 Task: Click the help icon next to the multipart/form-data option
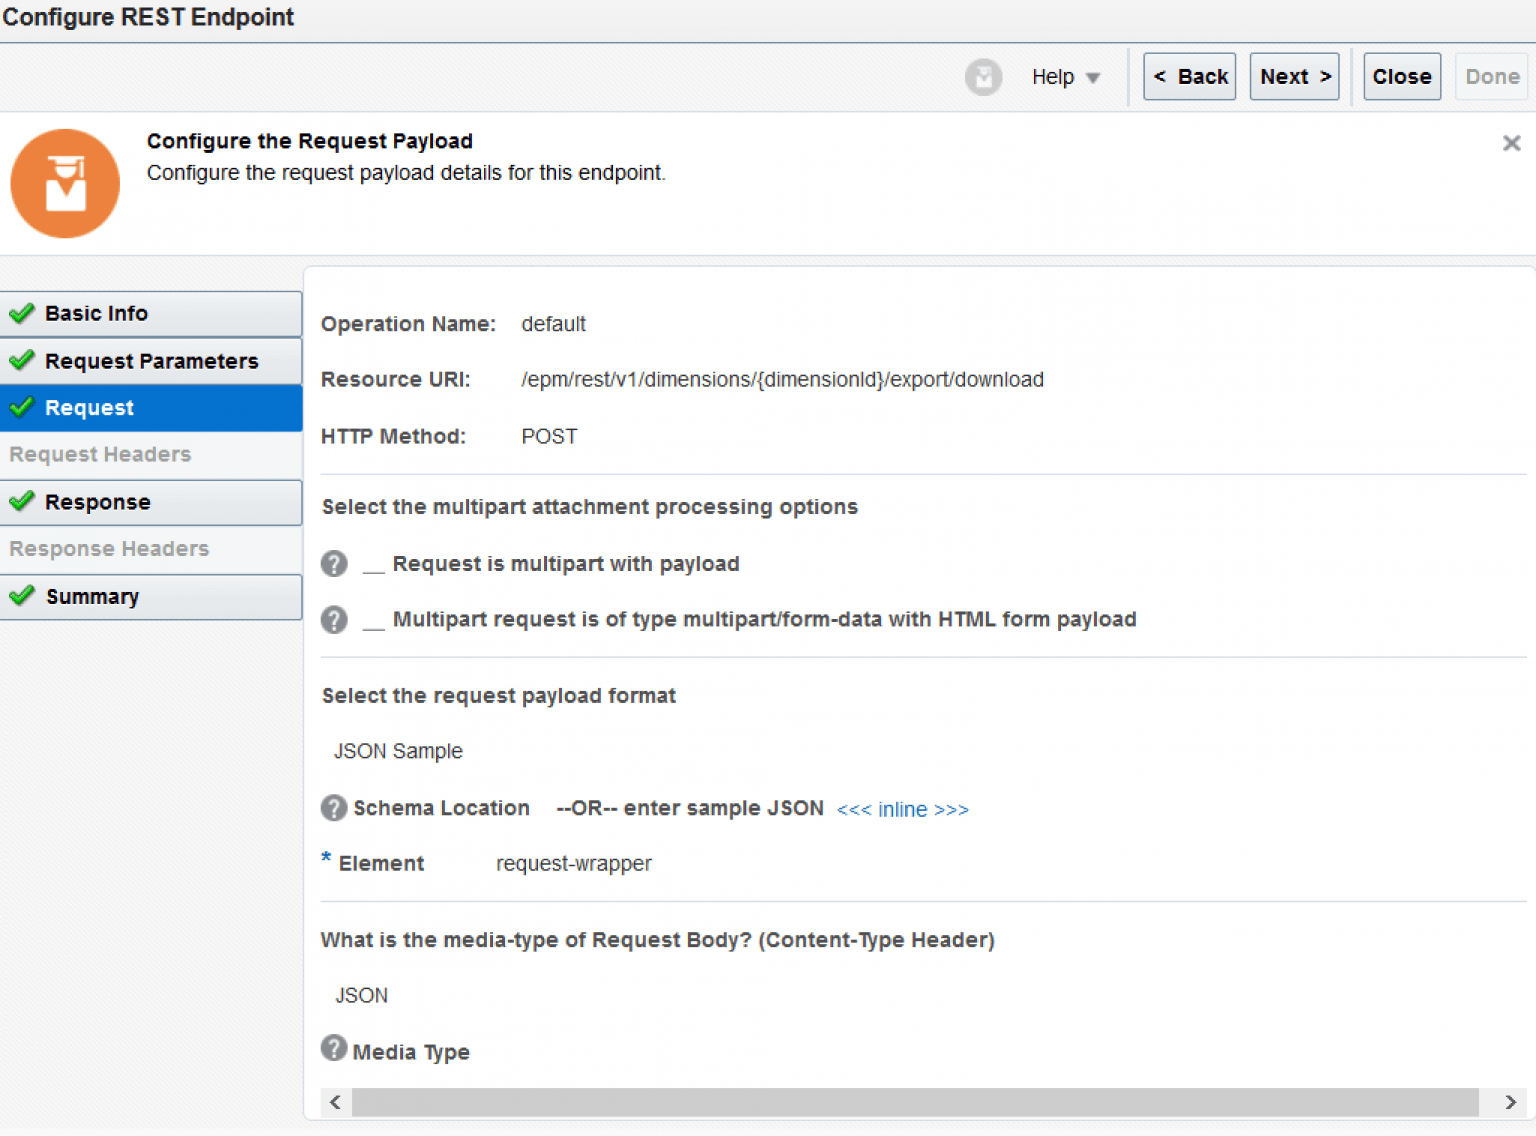334,619
